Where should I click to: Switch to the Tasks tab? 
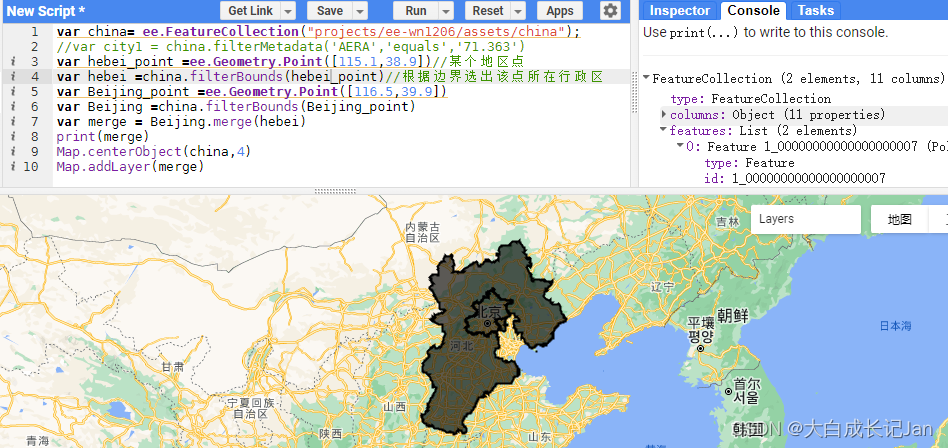(816, 11)
